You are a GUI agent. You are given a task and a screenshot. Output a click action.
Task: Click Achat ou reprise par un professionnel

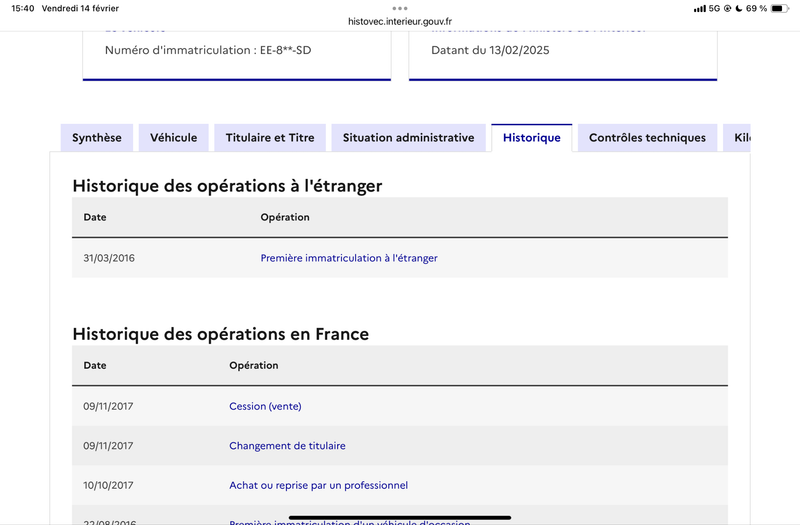point(318,485)
